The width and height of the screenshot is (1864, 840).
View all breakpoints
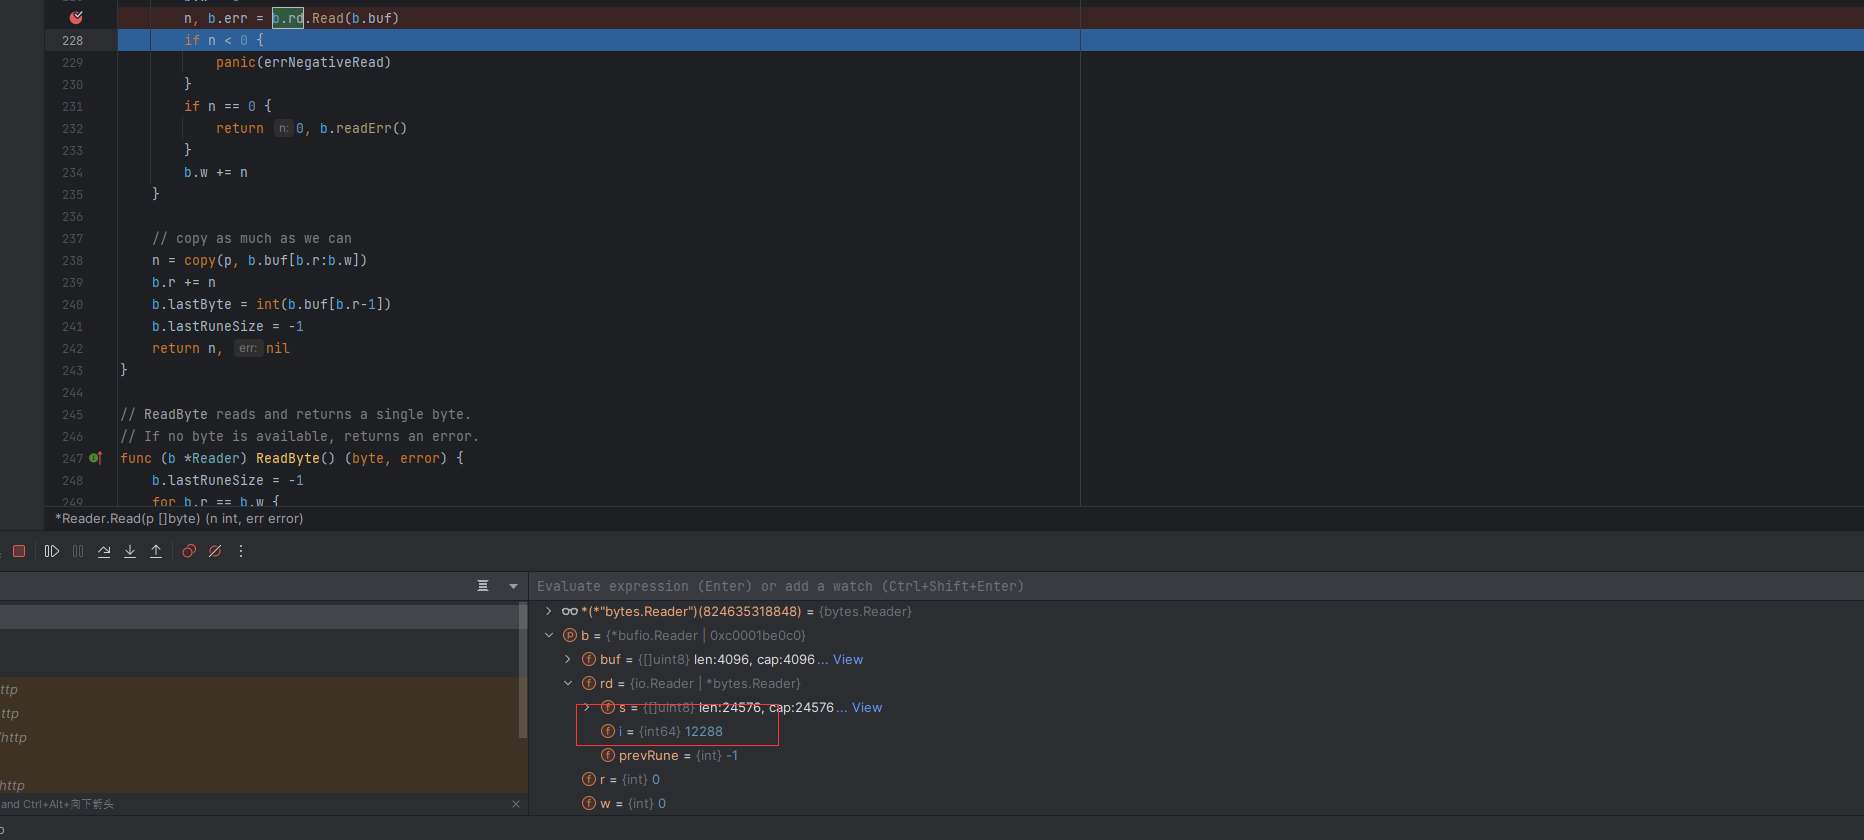pyautogui.click(x=189, y=551)
